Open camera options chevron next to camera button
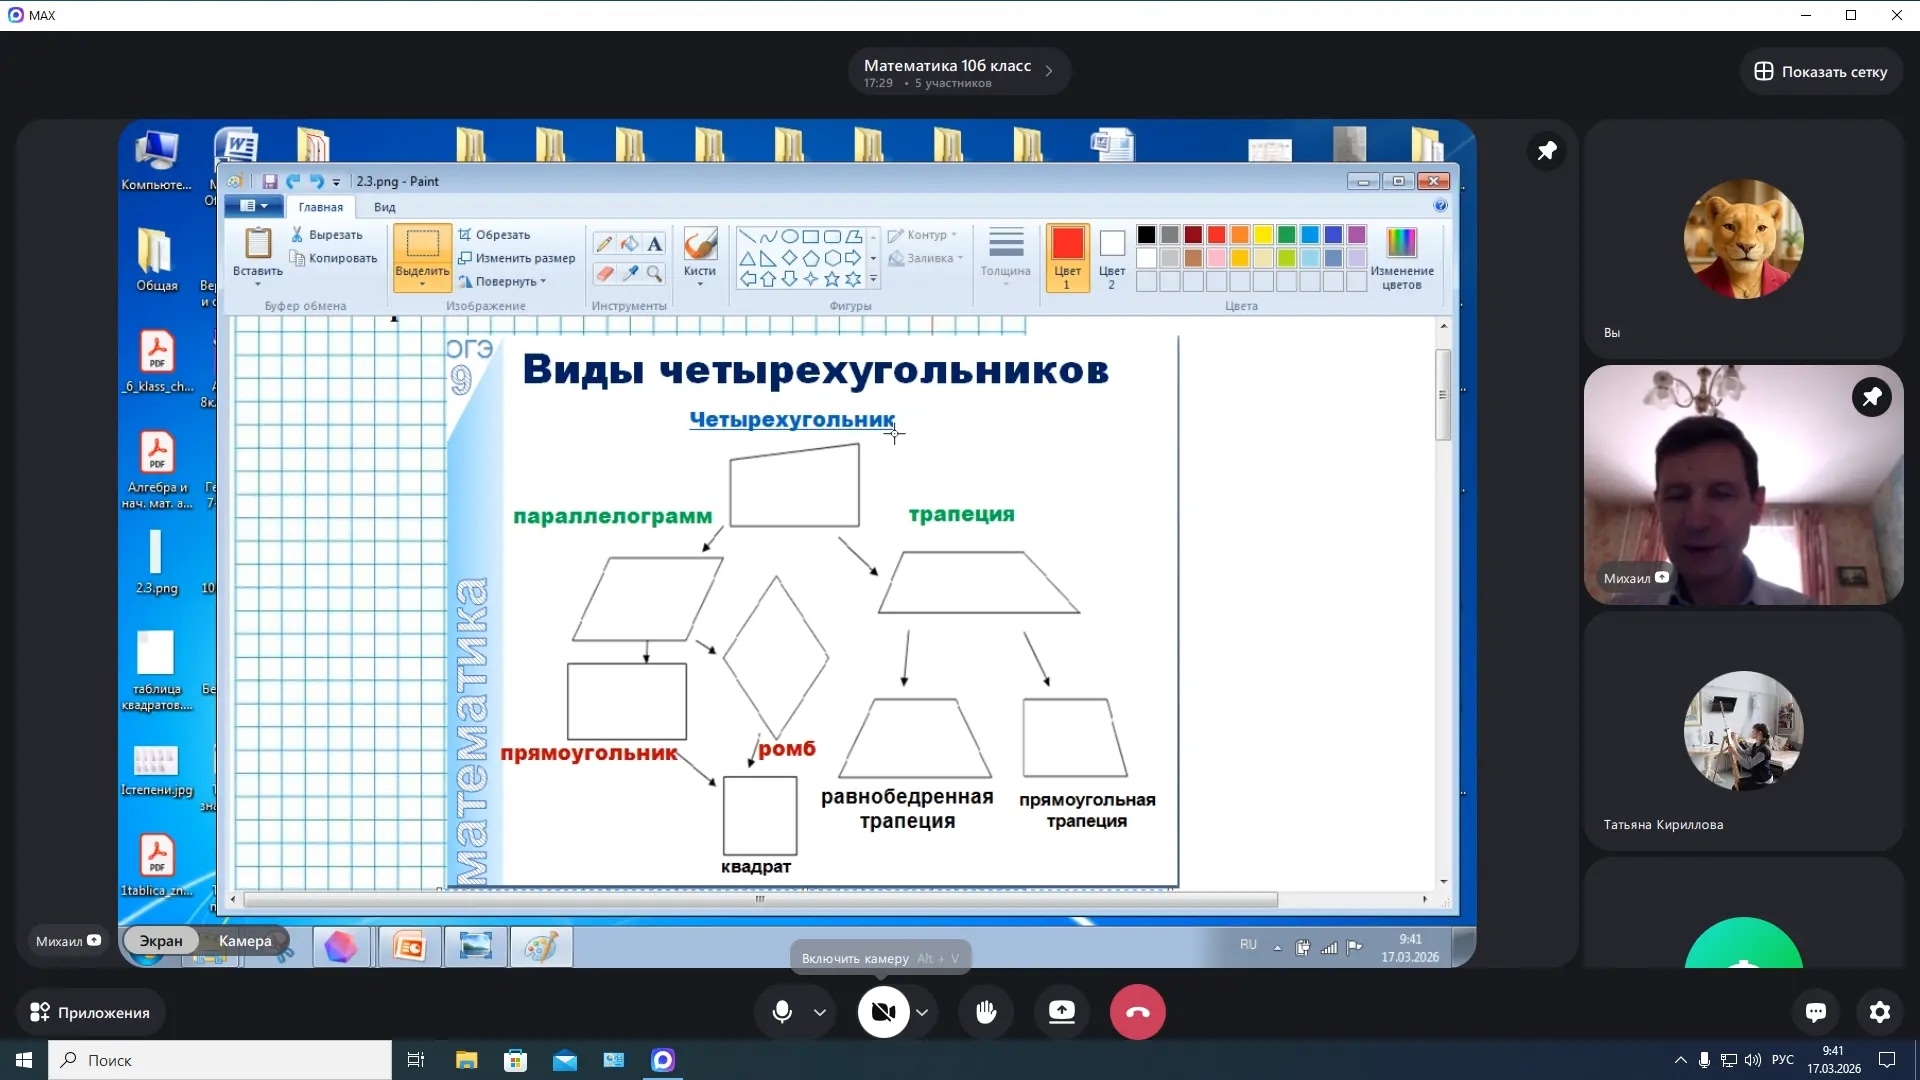Viewport: 1920px width, 1080px height. 922,1012
